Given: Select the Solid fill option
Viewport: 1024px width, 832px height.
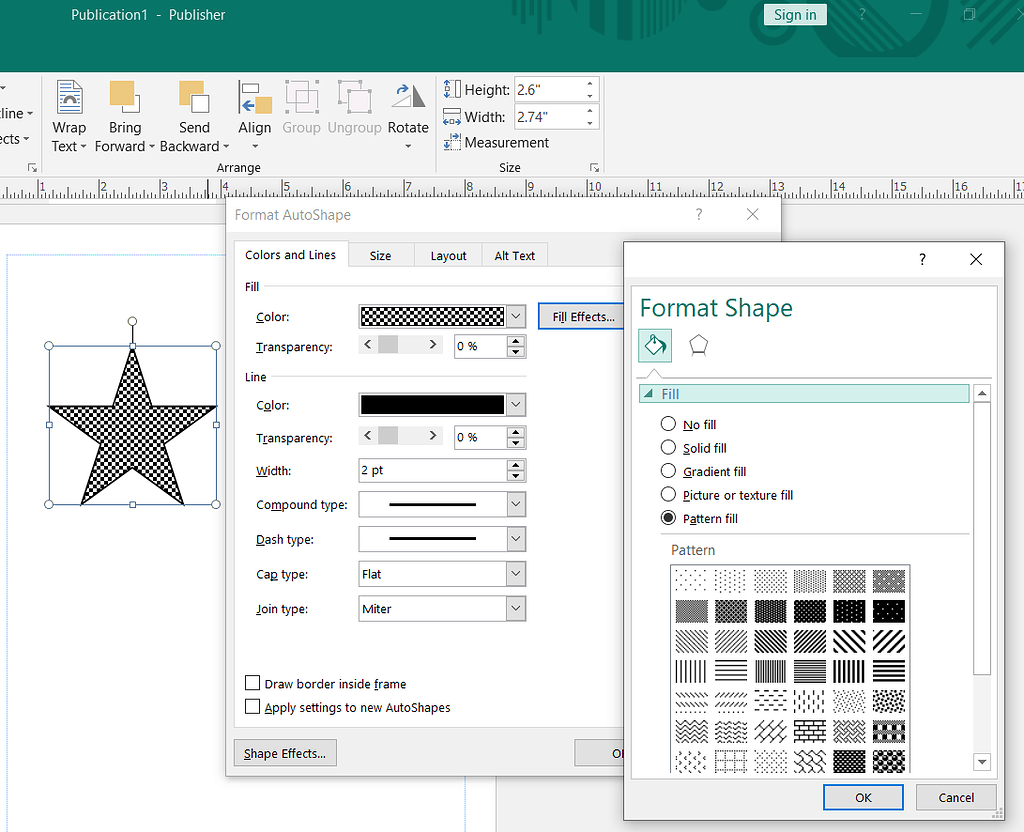Looking at the screenshot, I should pyautogui.click(x=668, y=447).
